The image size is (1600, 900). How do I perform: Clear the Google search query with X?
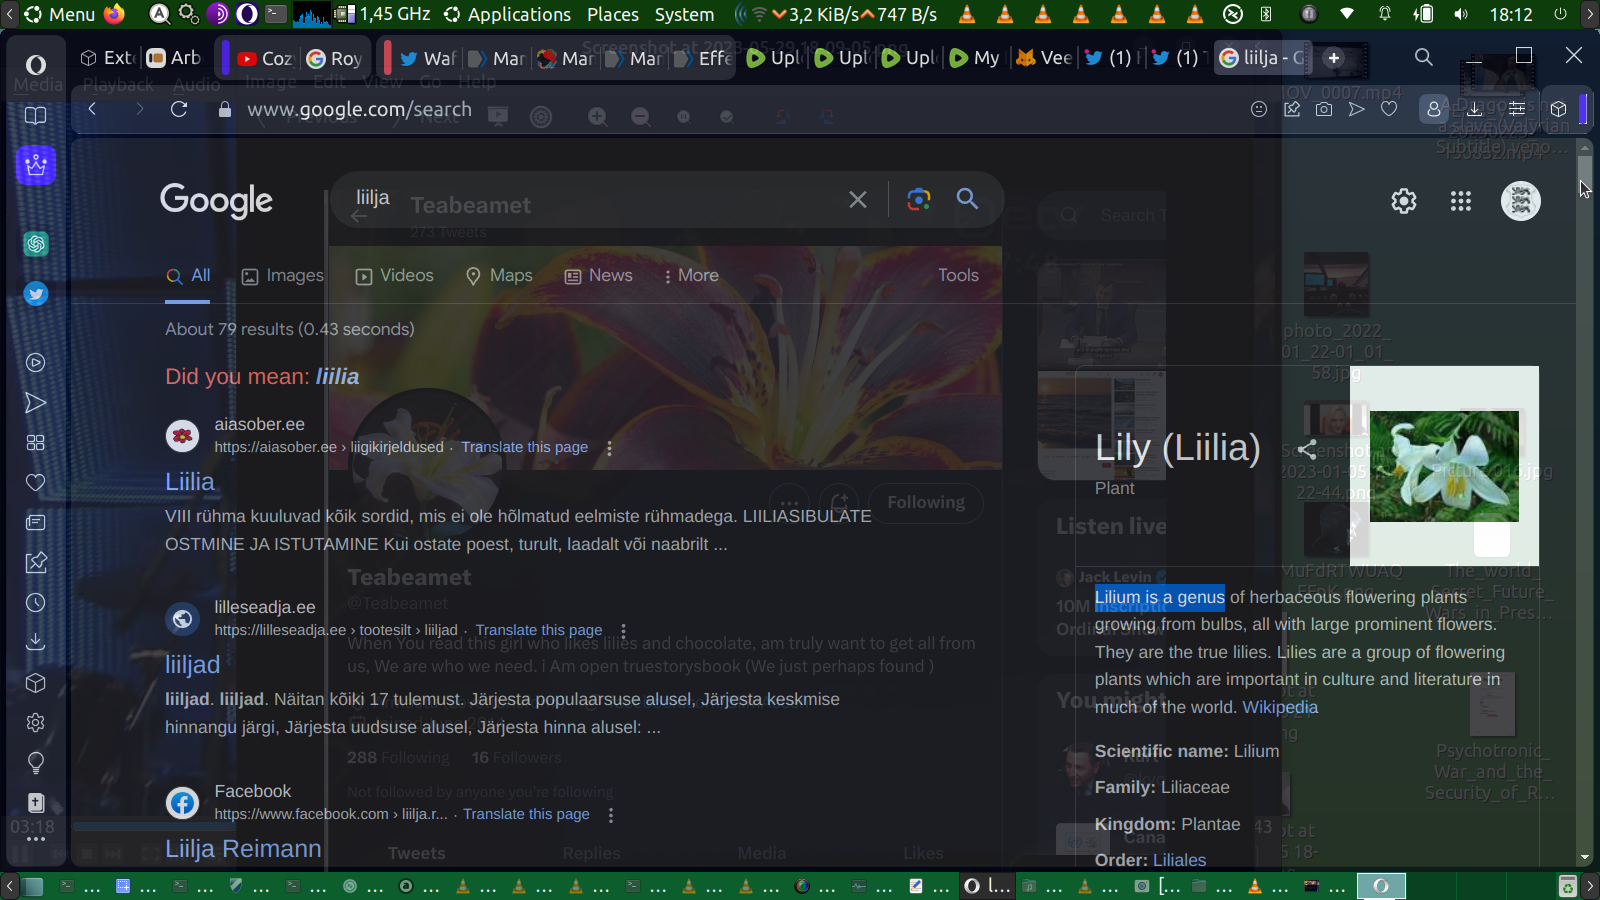pyautogui.click(x=858, y=200)
